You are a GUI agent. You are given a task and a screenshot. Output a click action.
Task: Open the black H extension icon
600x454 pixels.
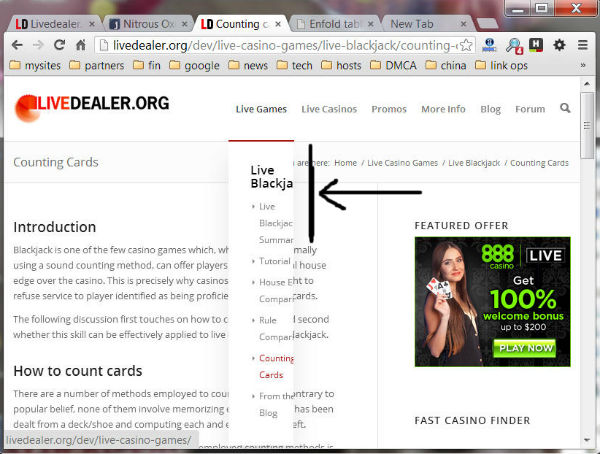click(x=536, y=45)
